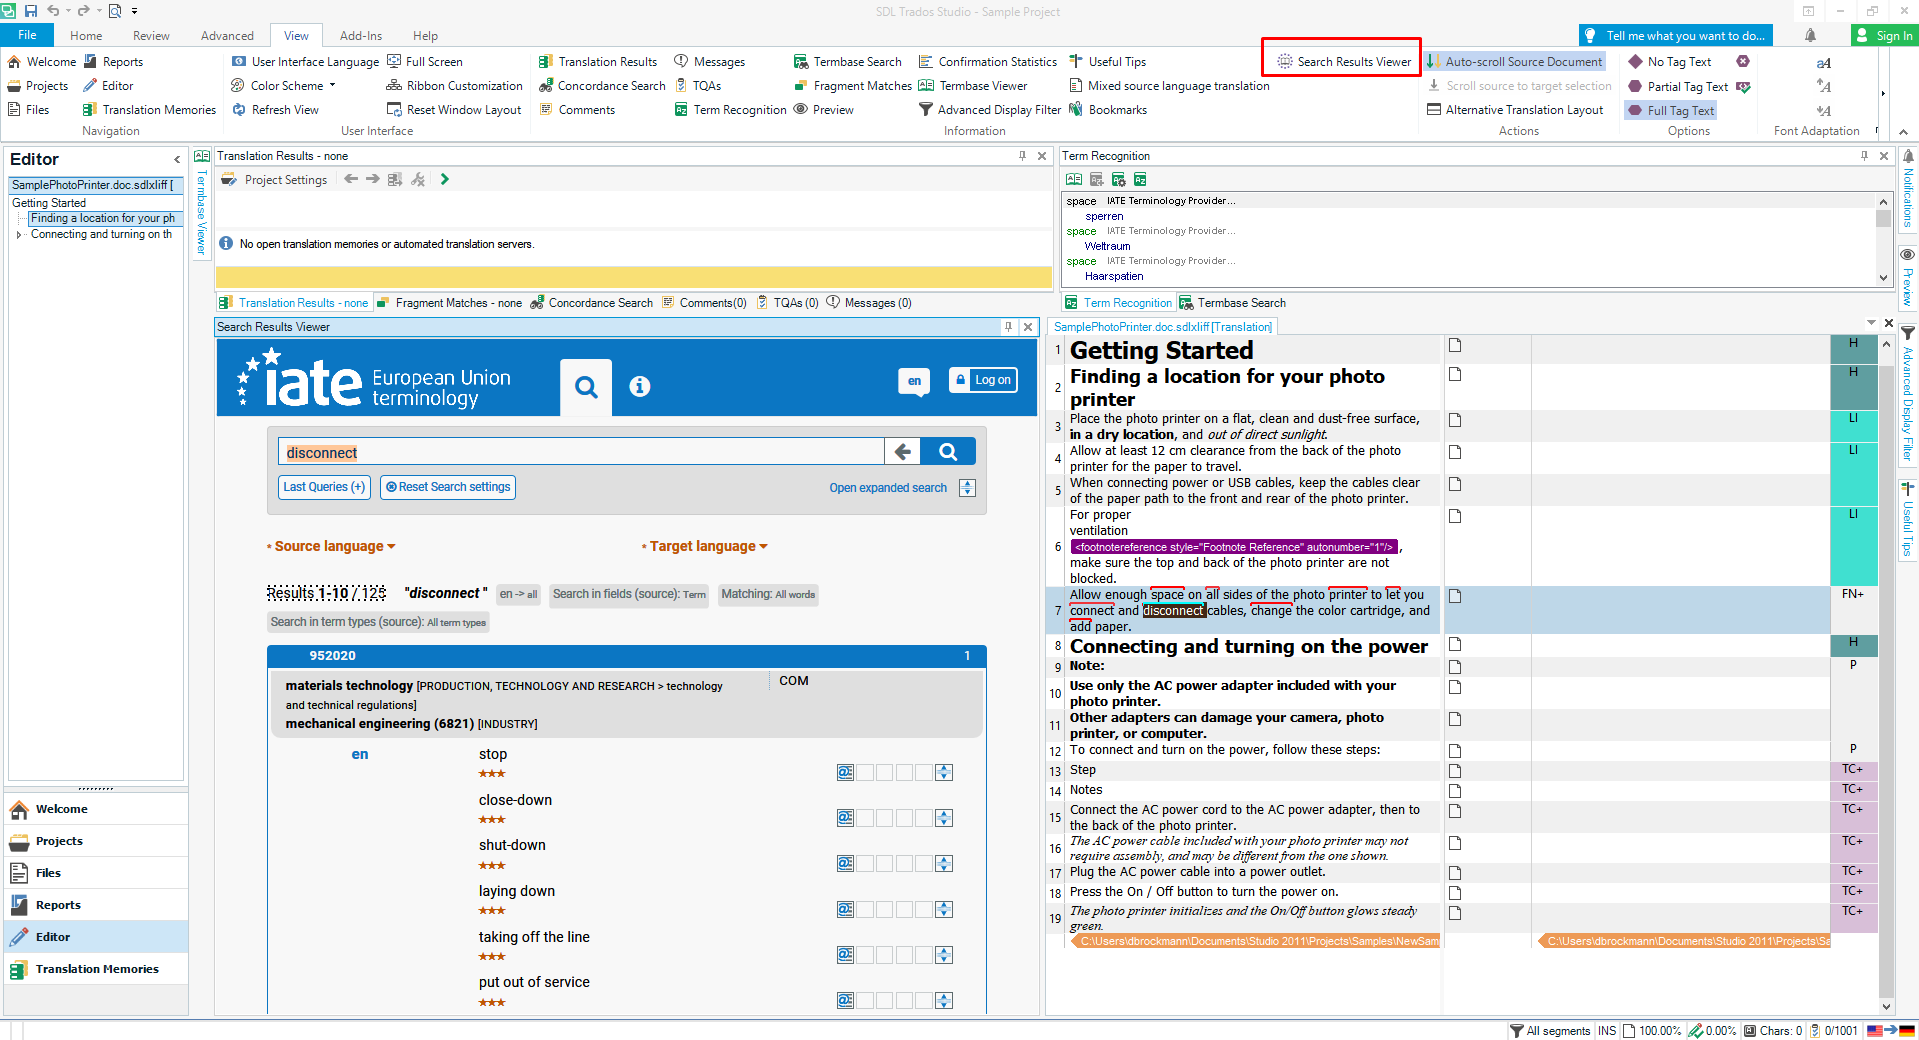Image resolution: width=1919 pixels, height=1040 pixels.
Task: Open TQAs window from ribbon
Action: [697, 86]
